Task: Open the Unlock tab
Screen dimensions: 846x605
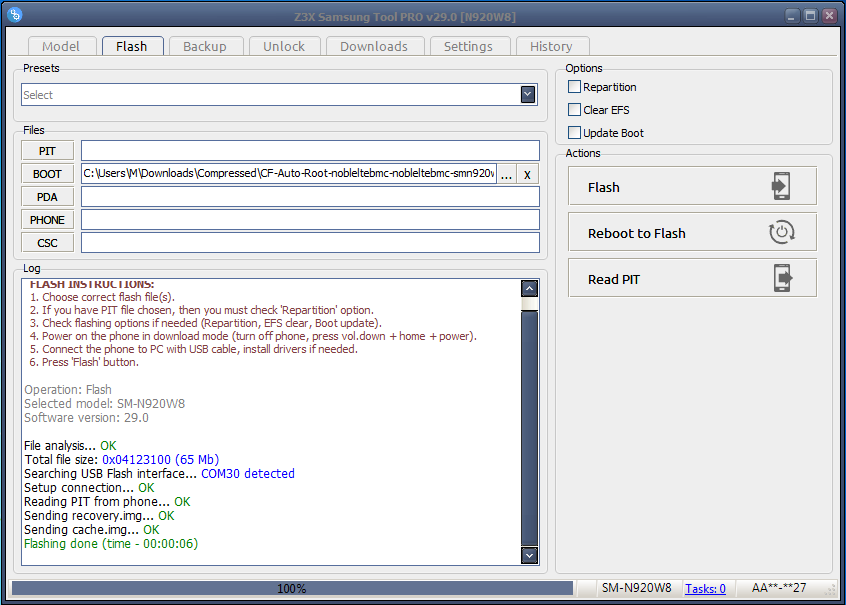Action: (x=284, y=46)
